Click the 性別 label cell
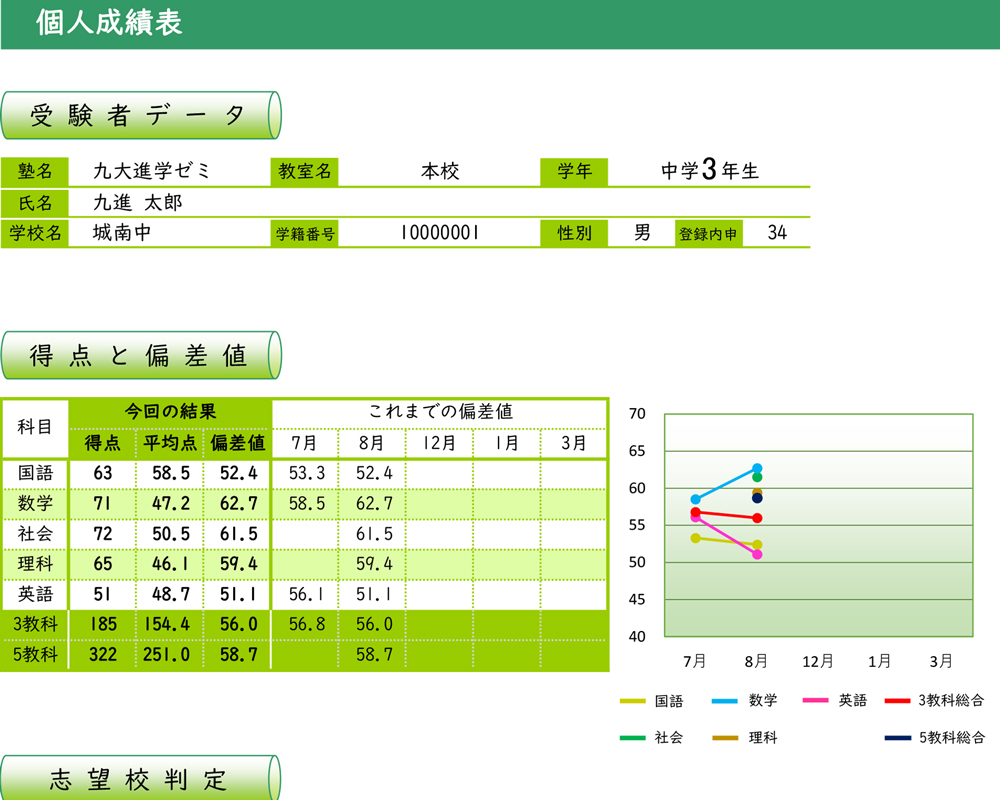This screenshot has height=800, width=1000. [574, 233]
